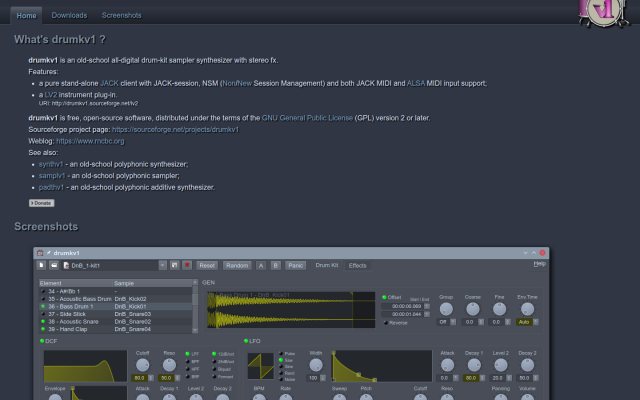Select the 12dB/oct slope radio
The image size is (640, 400).
coord(223,354)
